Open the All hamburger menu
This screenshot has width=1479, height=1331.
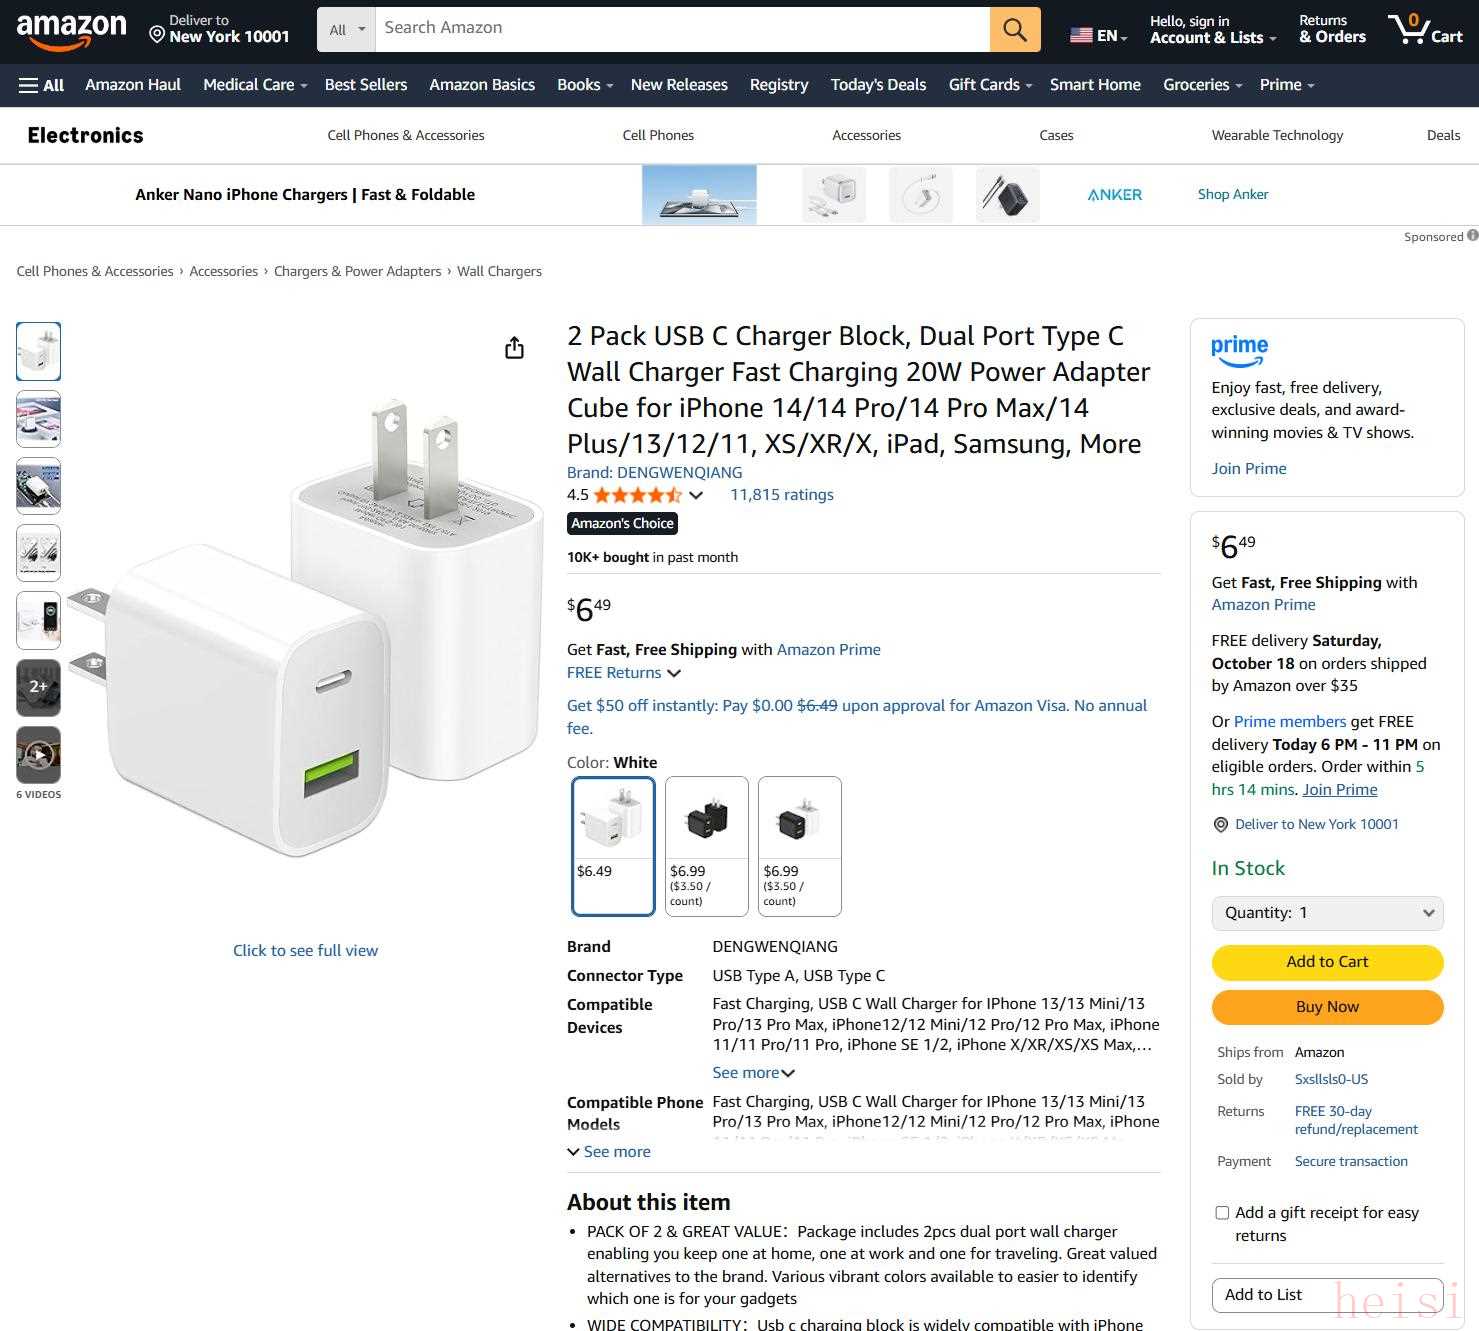pos(41,85)
